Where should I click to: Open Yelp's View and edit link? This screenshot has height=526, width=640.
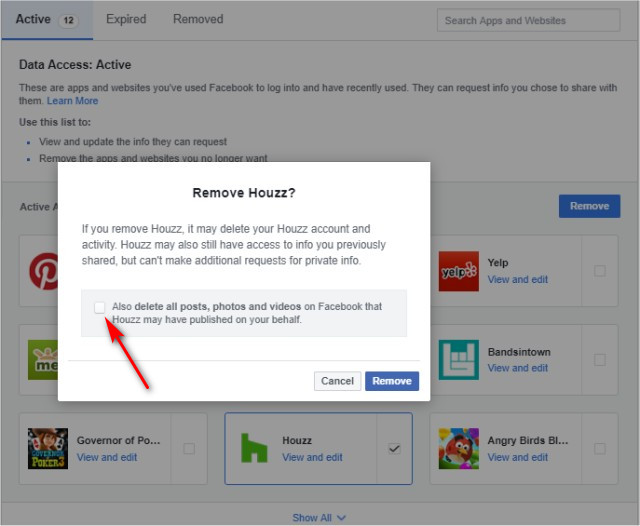pos(518,280)
